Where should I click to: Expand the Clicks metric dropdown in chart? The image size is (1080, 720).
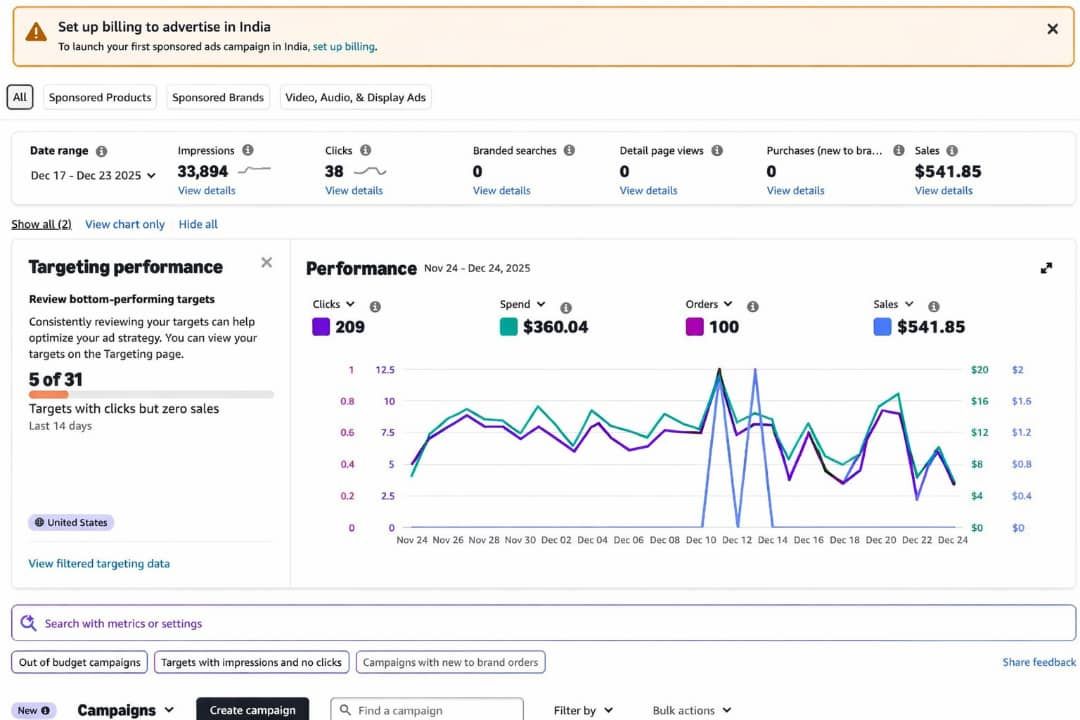(333, 304)
